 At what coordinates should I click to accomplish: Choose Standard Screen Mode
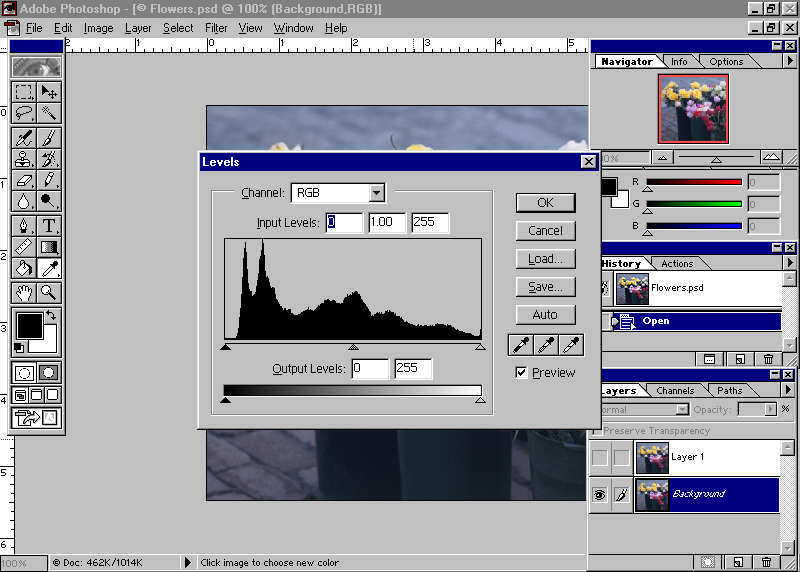pyautogui.click(x=20, y=395)
